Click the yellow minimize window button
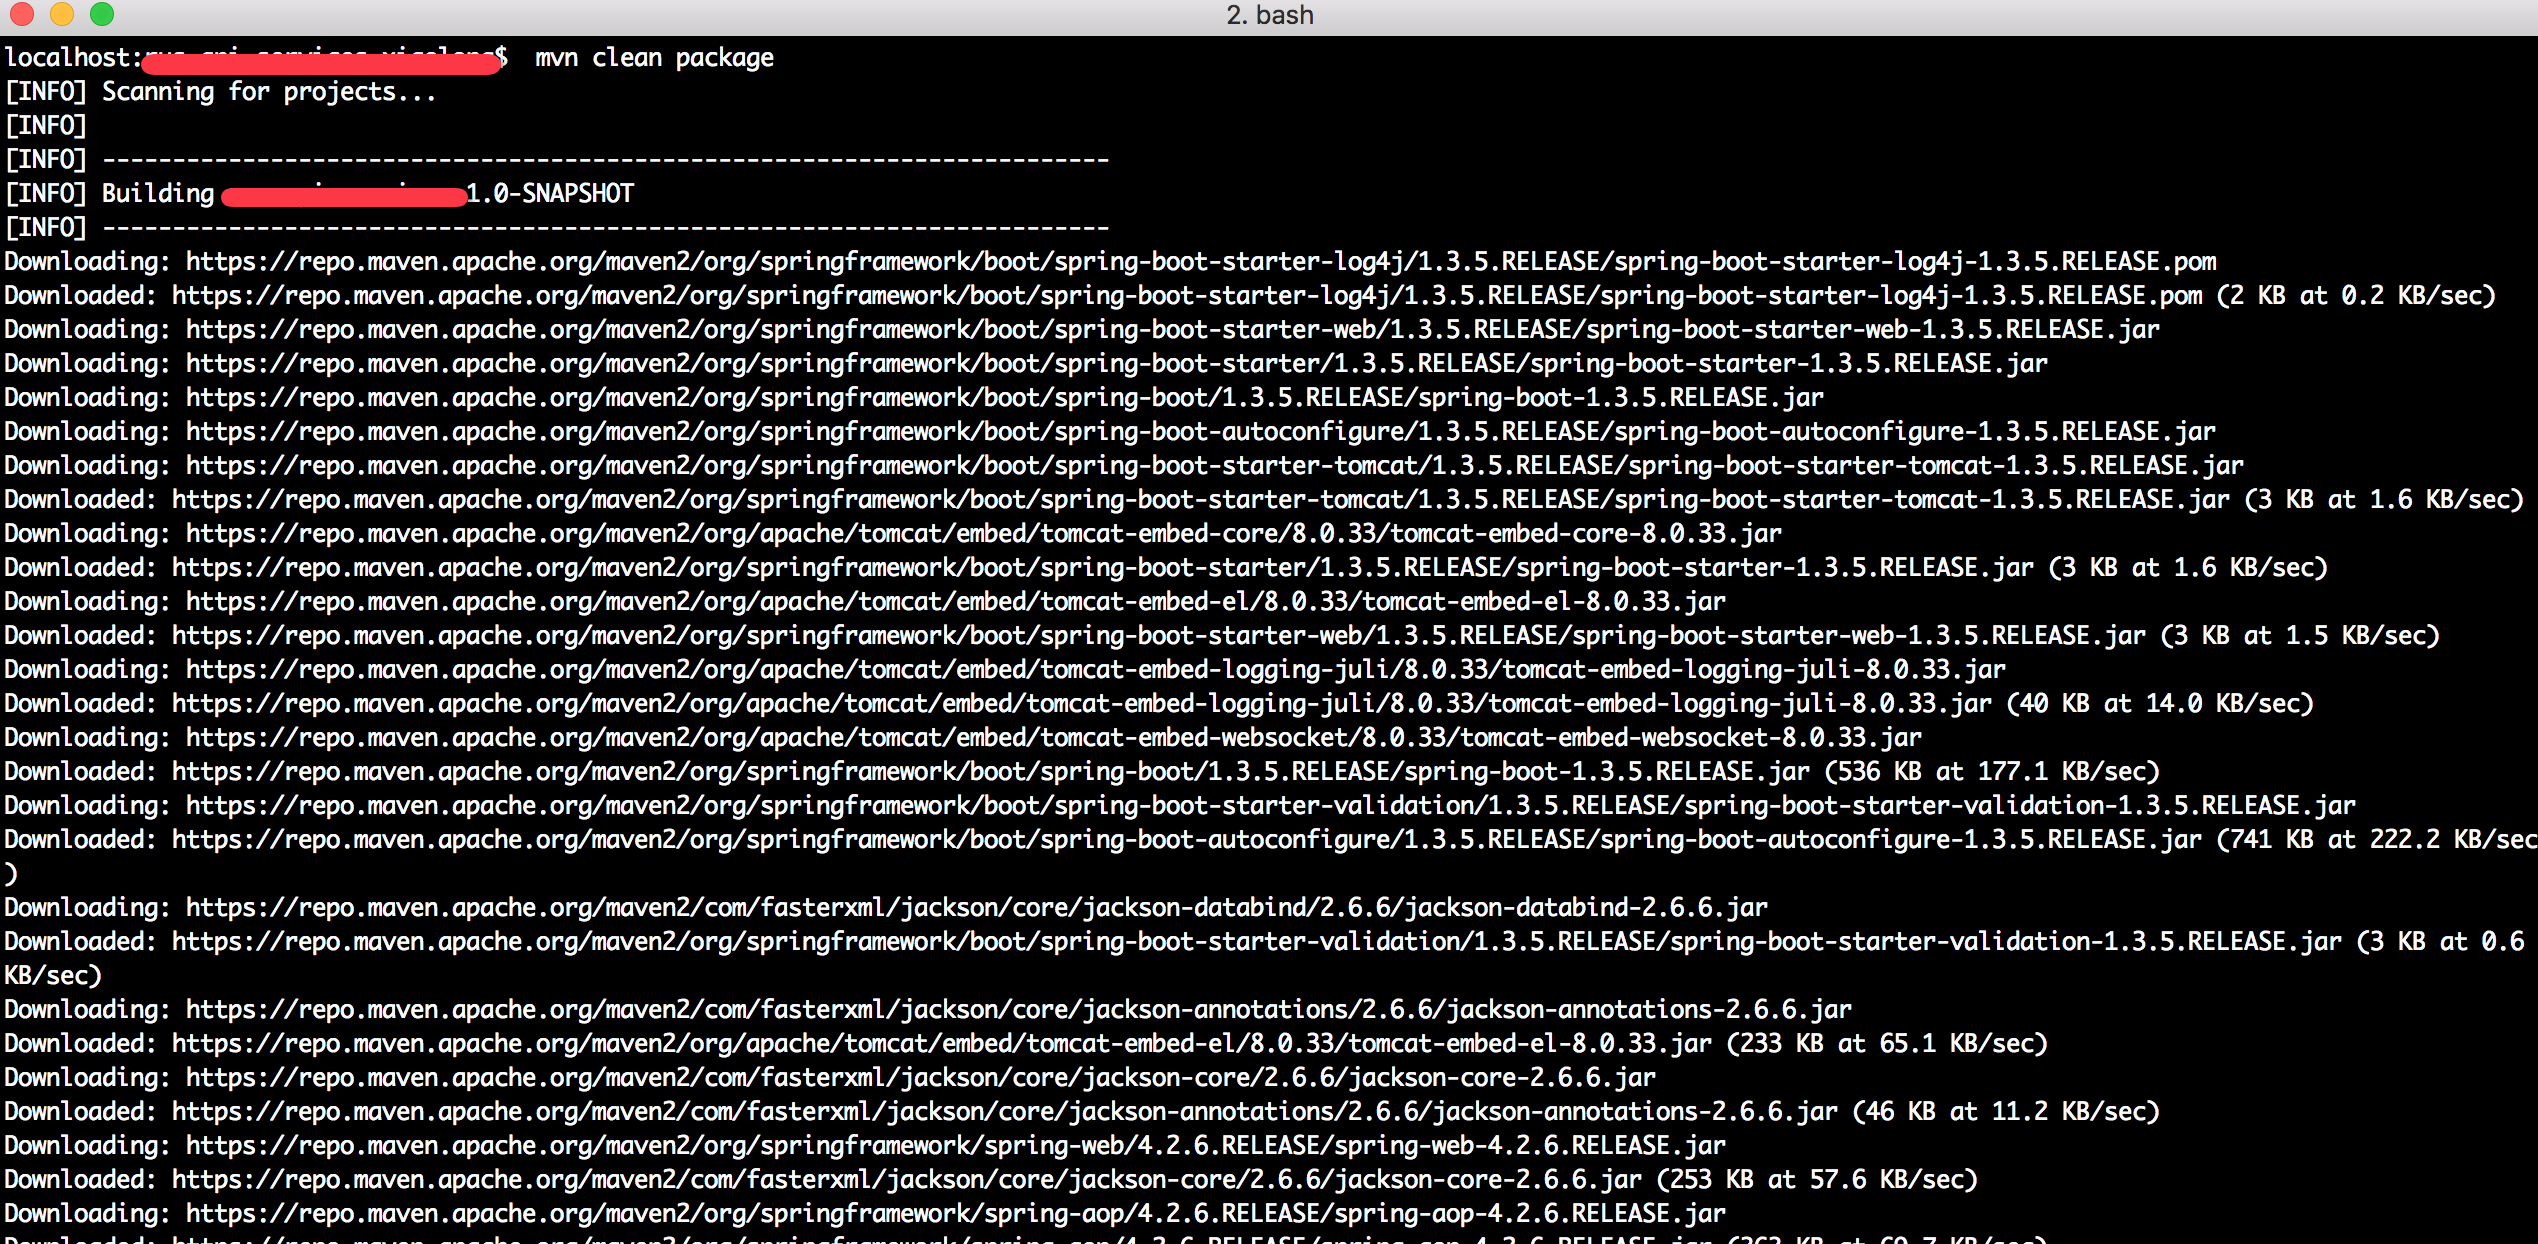This screenshot has height=1244, width=2538. click(x=62, y=14)
